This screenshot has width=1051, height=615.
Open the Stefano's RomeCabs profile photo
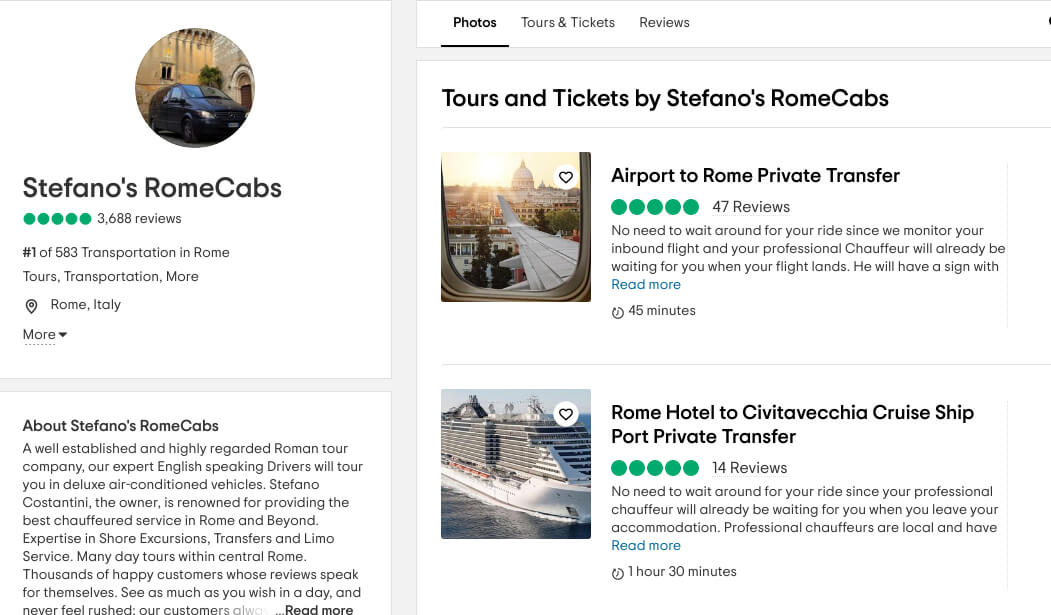195,88
